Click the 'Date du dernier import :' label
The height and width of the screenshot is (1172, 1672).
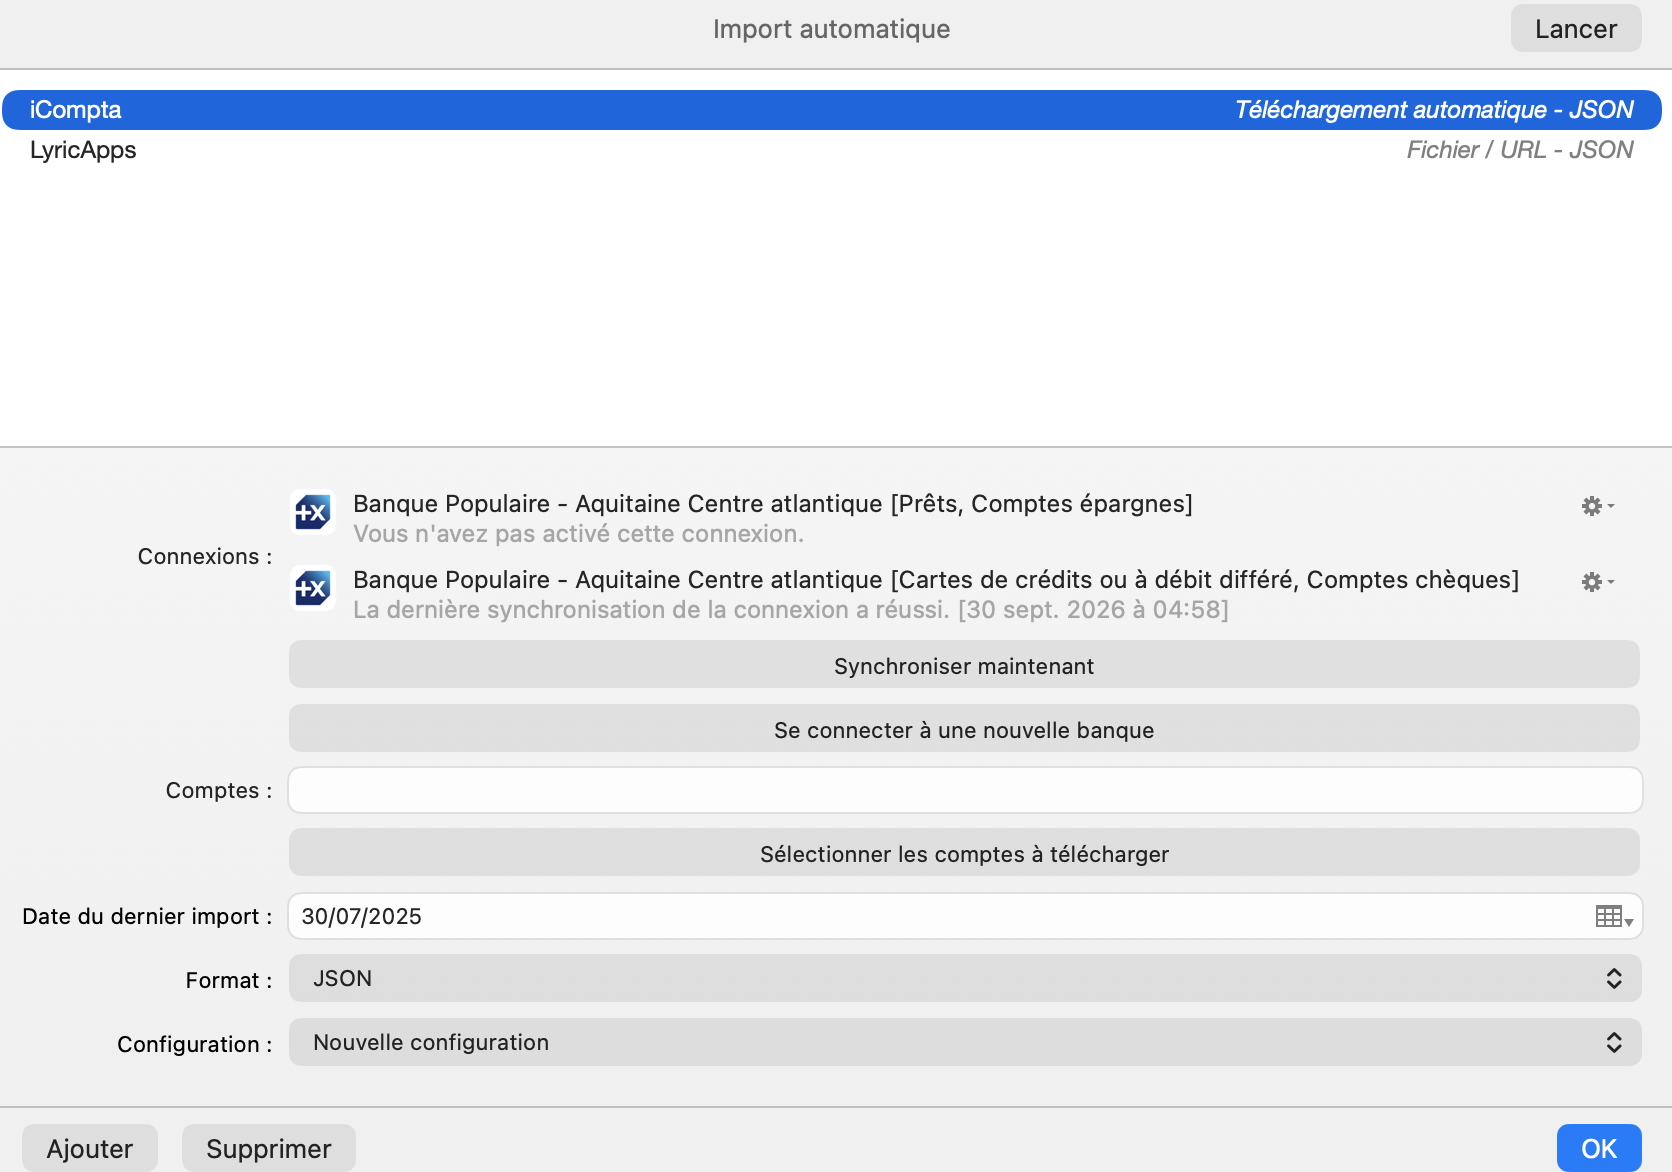tap(147, 917)
